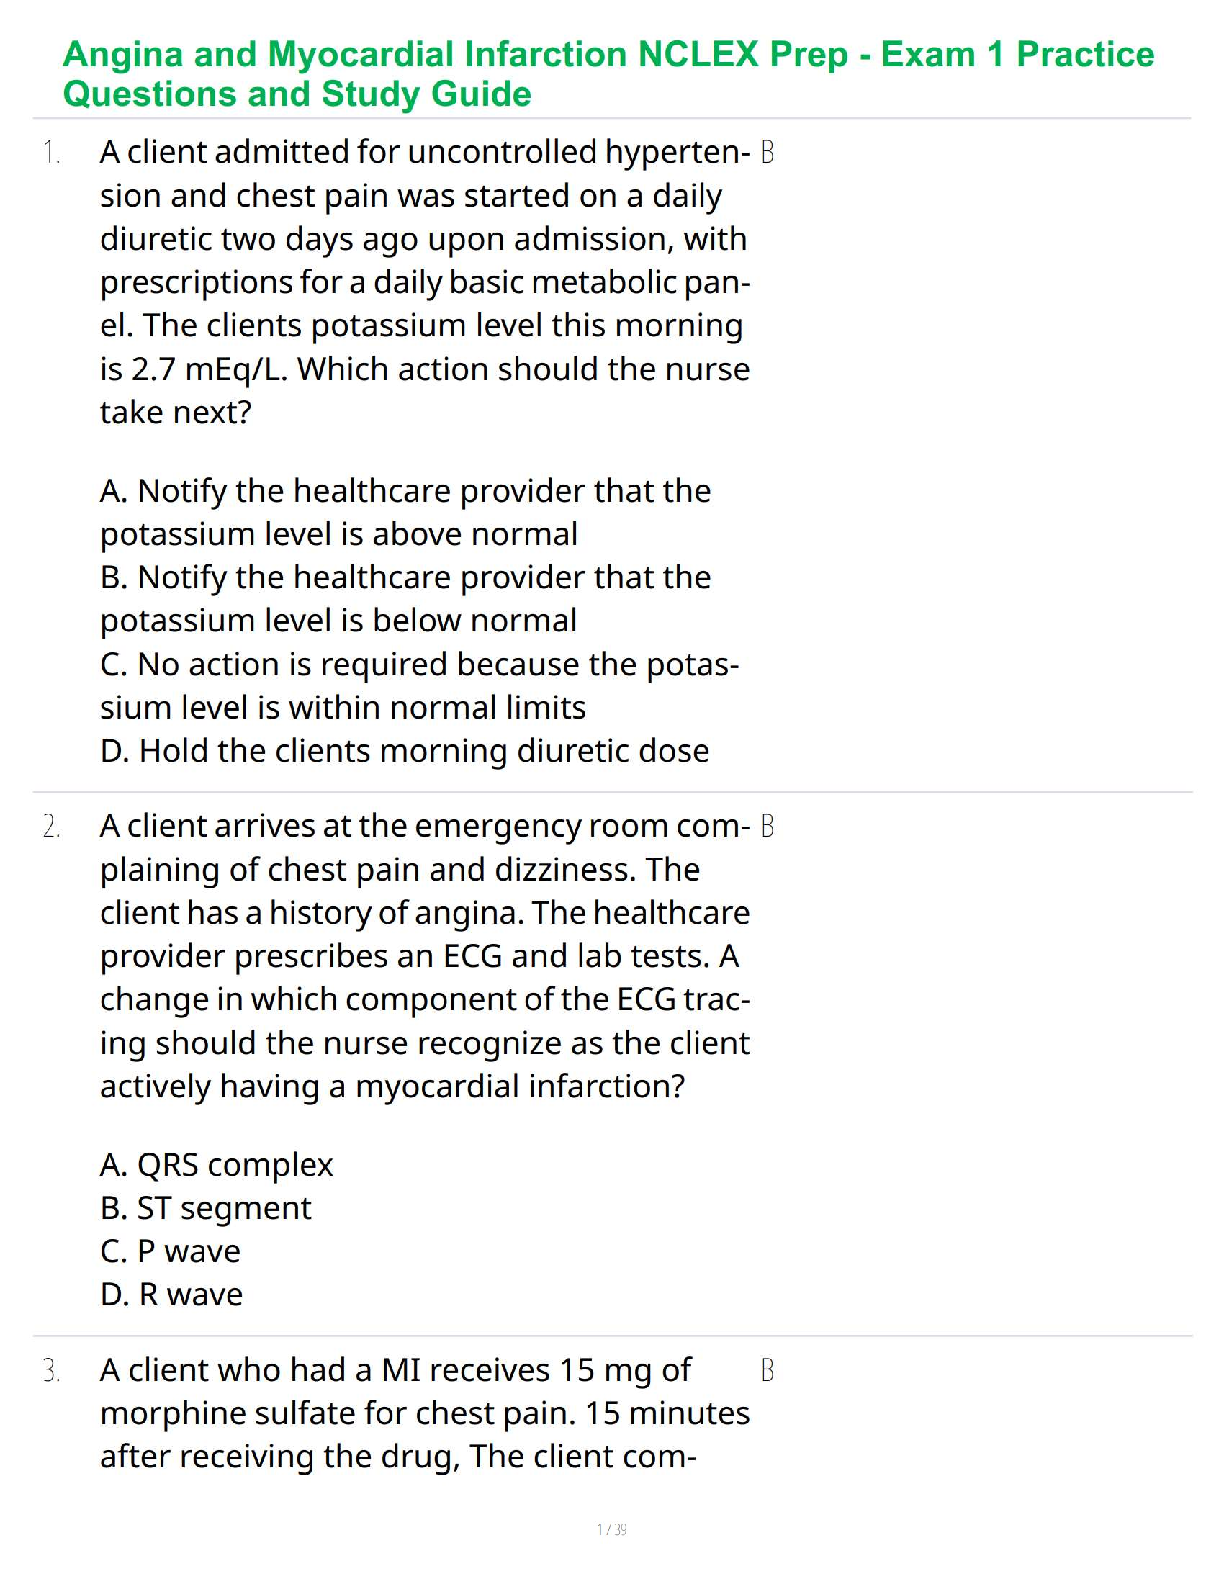Click the answer letter B beside question 3
Screen dimensions: 1224x1584
tap(767, 1371)
